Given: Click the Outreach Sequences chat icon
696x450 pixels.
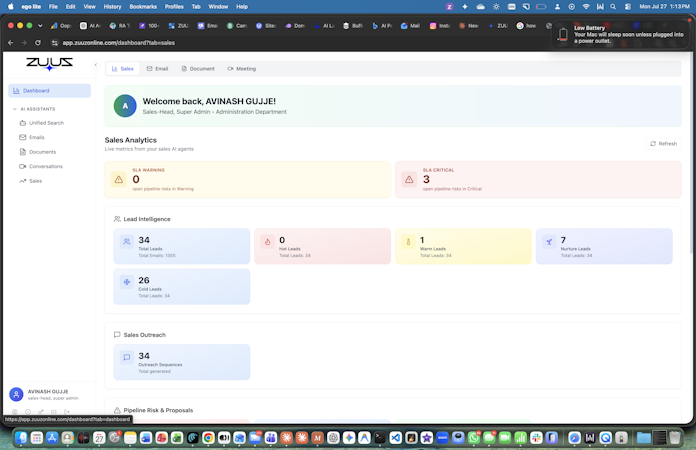Looking at the screenshot, I should coord(127,358).
